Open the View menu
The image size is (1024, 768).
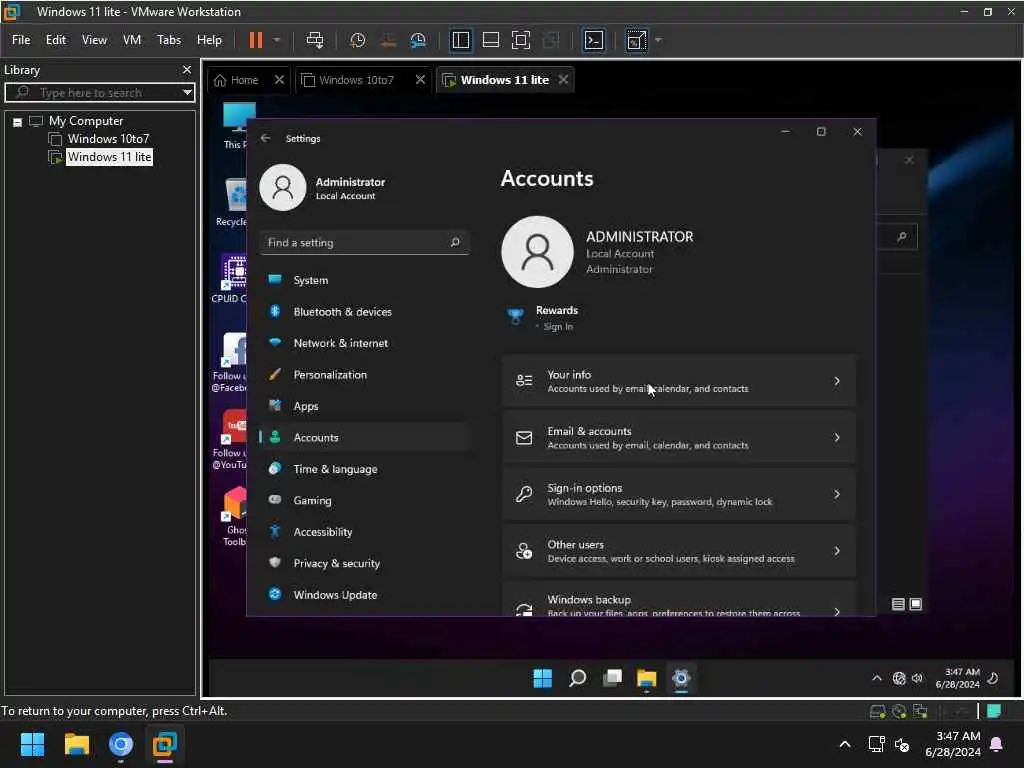click(x=94, y=40)
